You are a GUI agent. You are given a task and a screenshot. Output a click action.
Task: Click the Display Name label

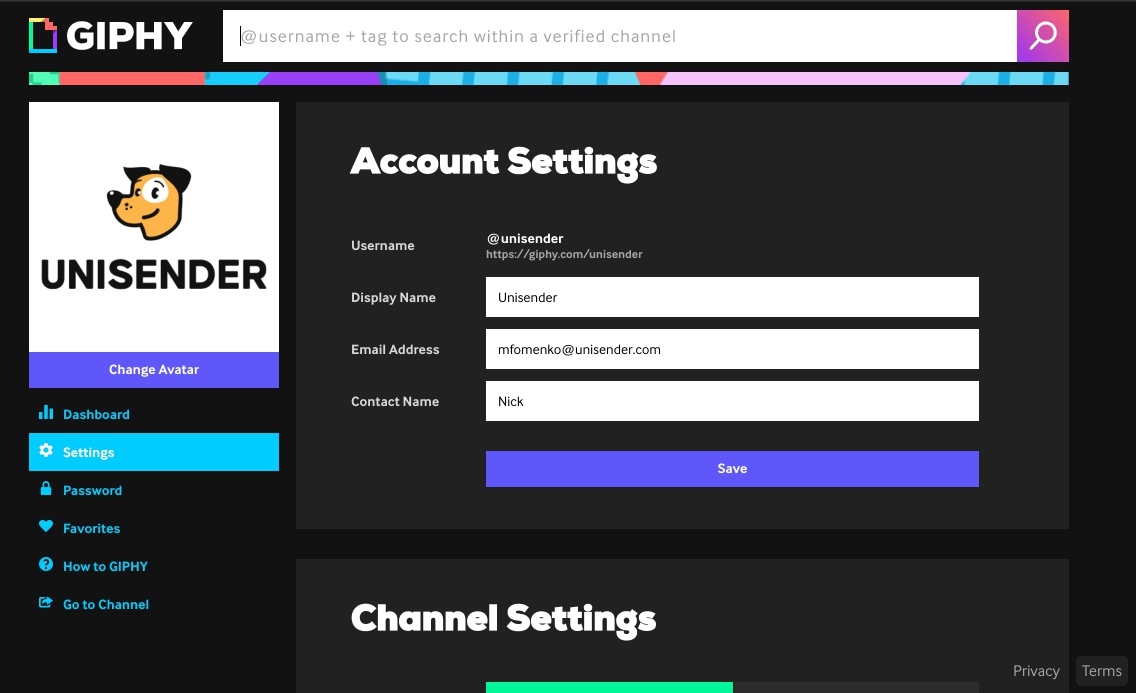click(393, 298)
